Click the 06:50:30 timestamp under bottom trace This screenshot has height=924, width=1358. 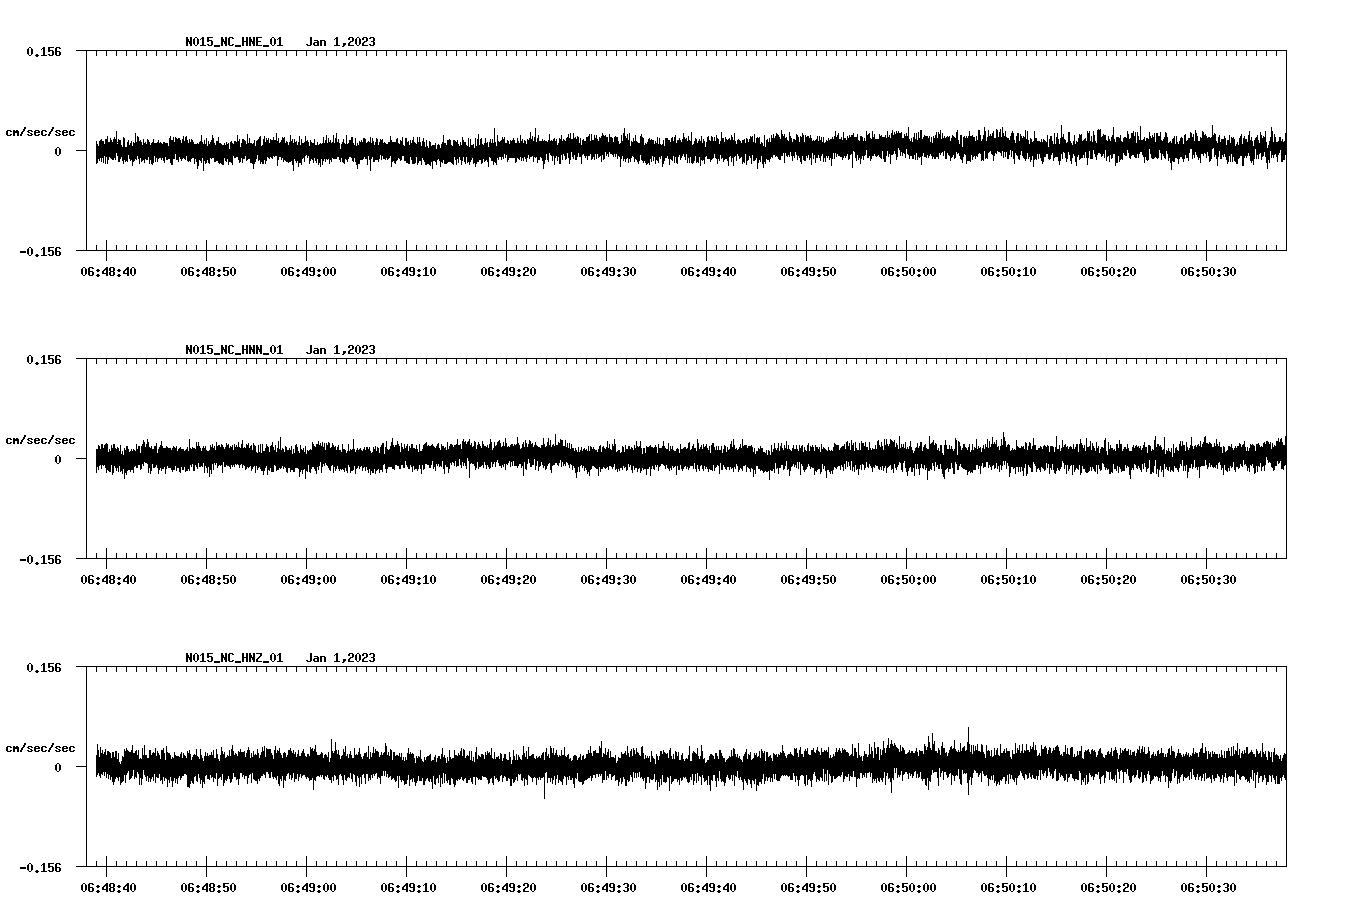pyautogui.click(x=1207, y=885)
